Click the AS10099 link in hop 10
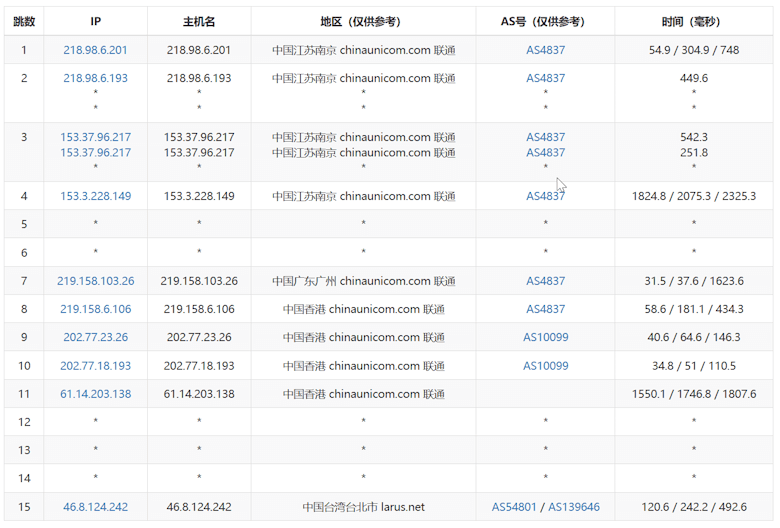 tap(545, 366)
